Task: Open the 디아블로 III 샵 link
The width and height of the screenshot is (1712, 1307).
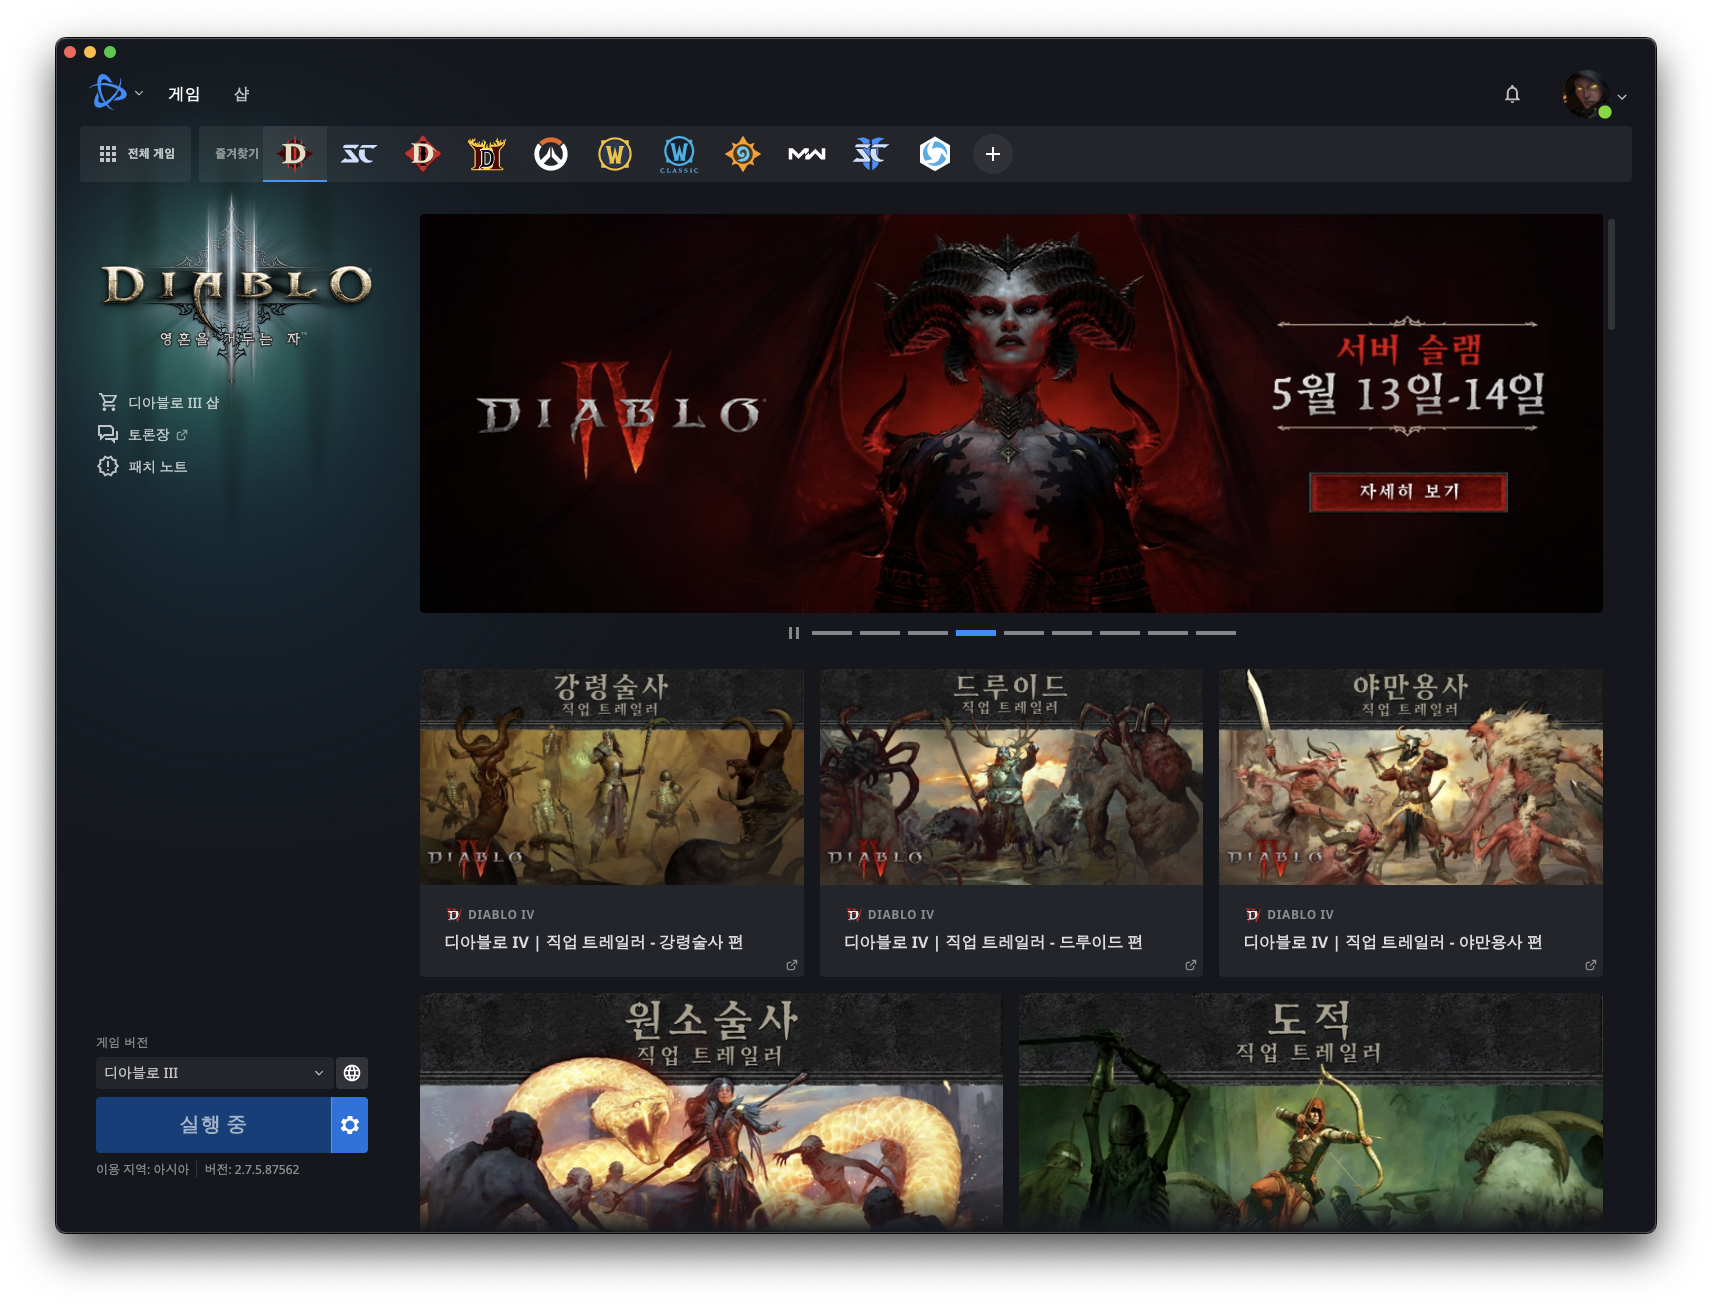Action: tap(158, 402)
